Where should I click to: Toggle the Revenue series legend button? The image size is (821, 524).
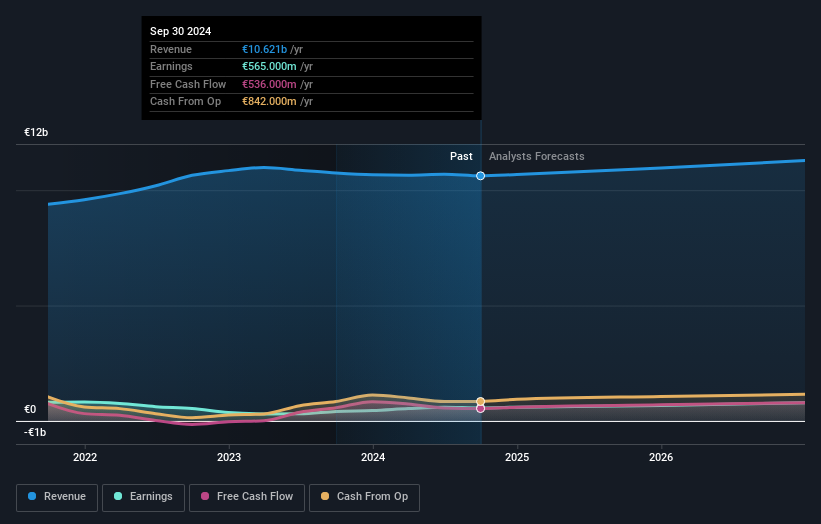[x=57, y=497]
